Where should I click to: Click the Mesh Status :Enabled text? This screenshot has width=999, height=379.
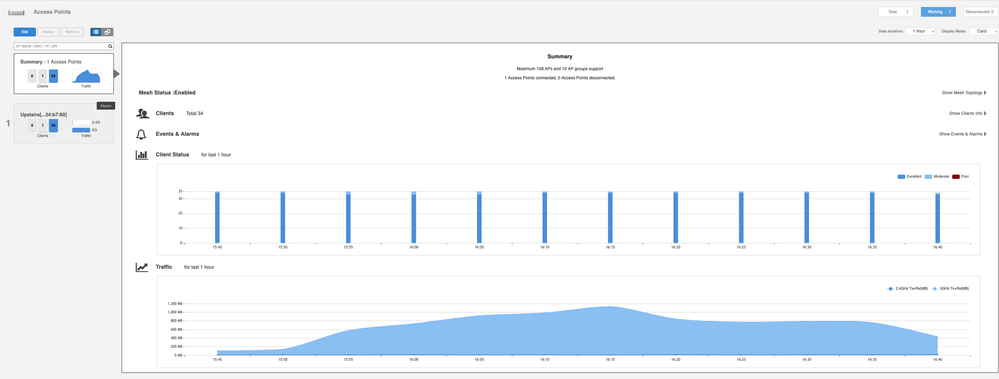tap(167, 93)
